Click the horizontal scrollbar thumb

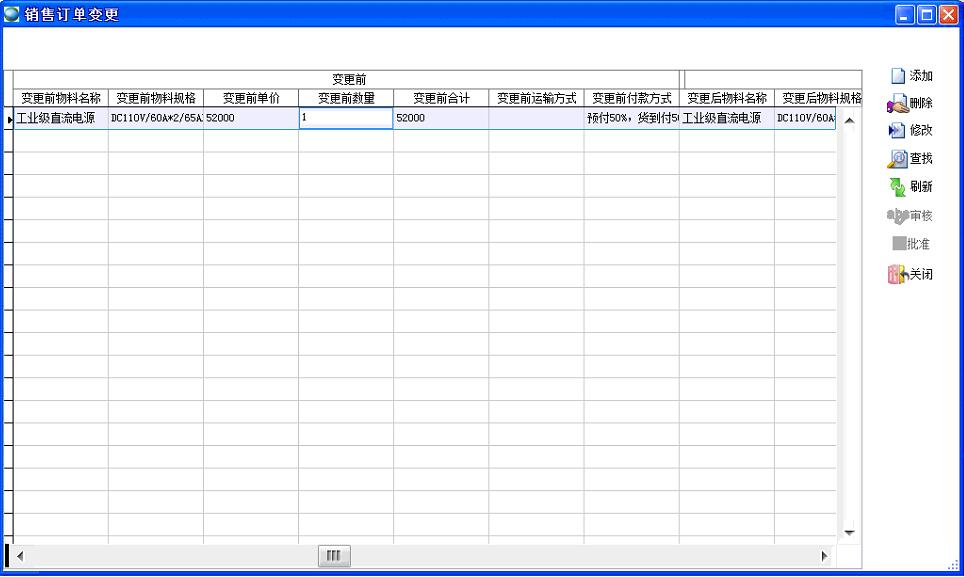tap(334, 556)
